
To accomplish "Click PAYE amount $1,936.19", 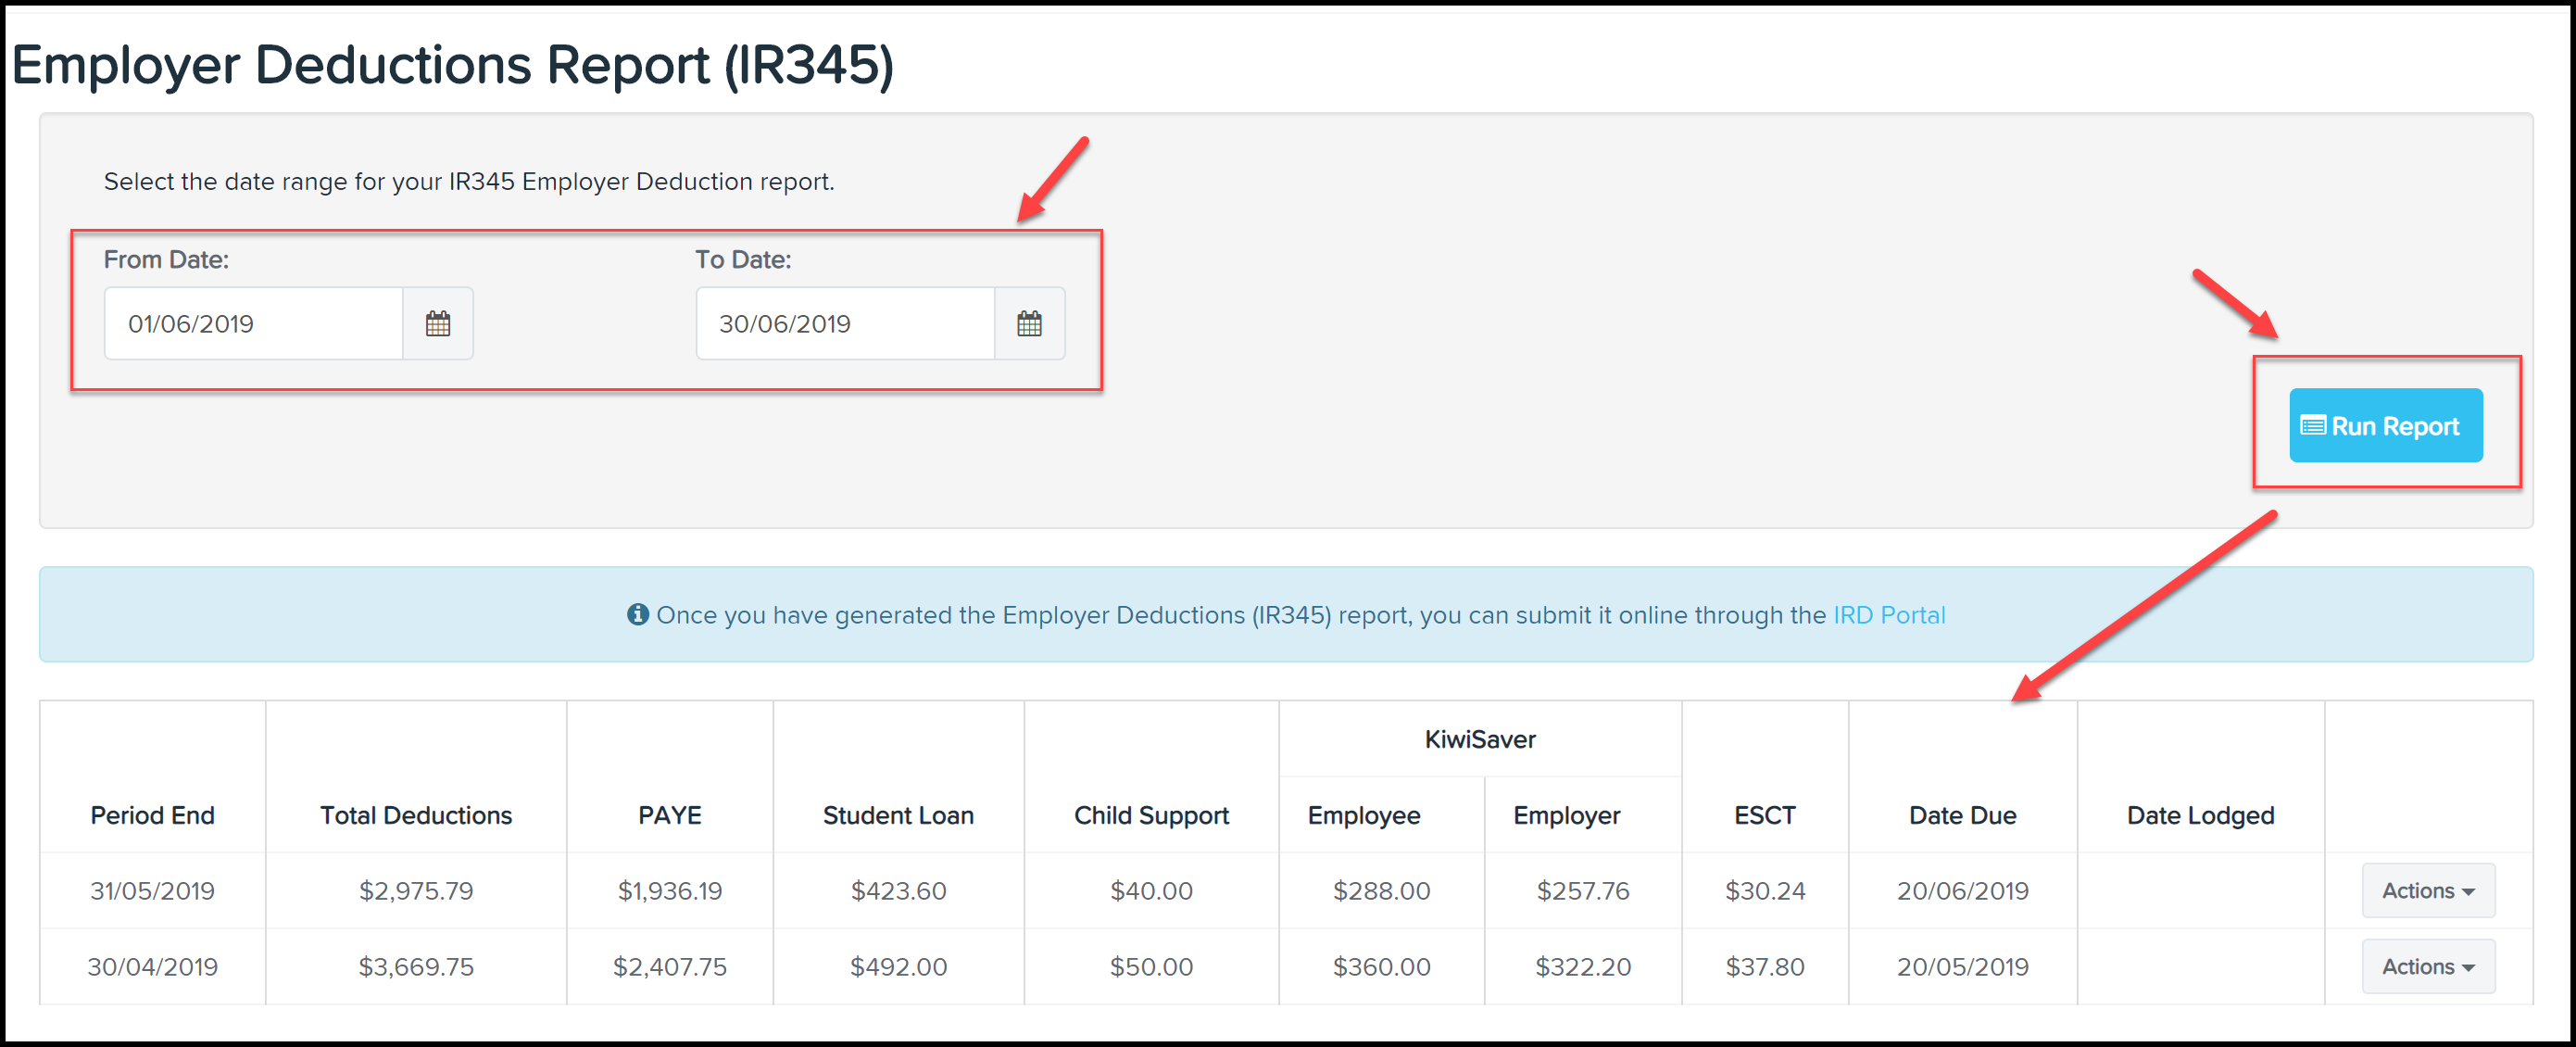I will [670, 890].
